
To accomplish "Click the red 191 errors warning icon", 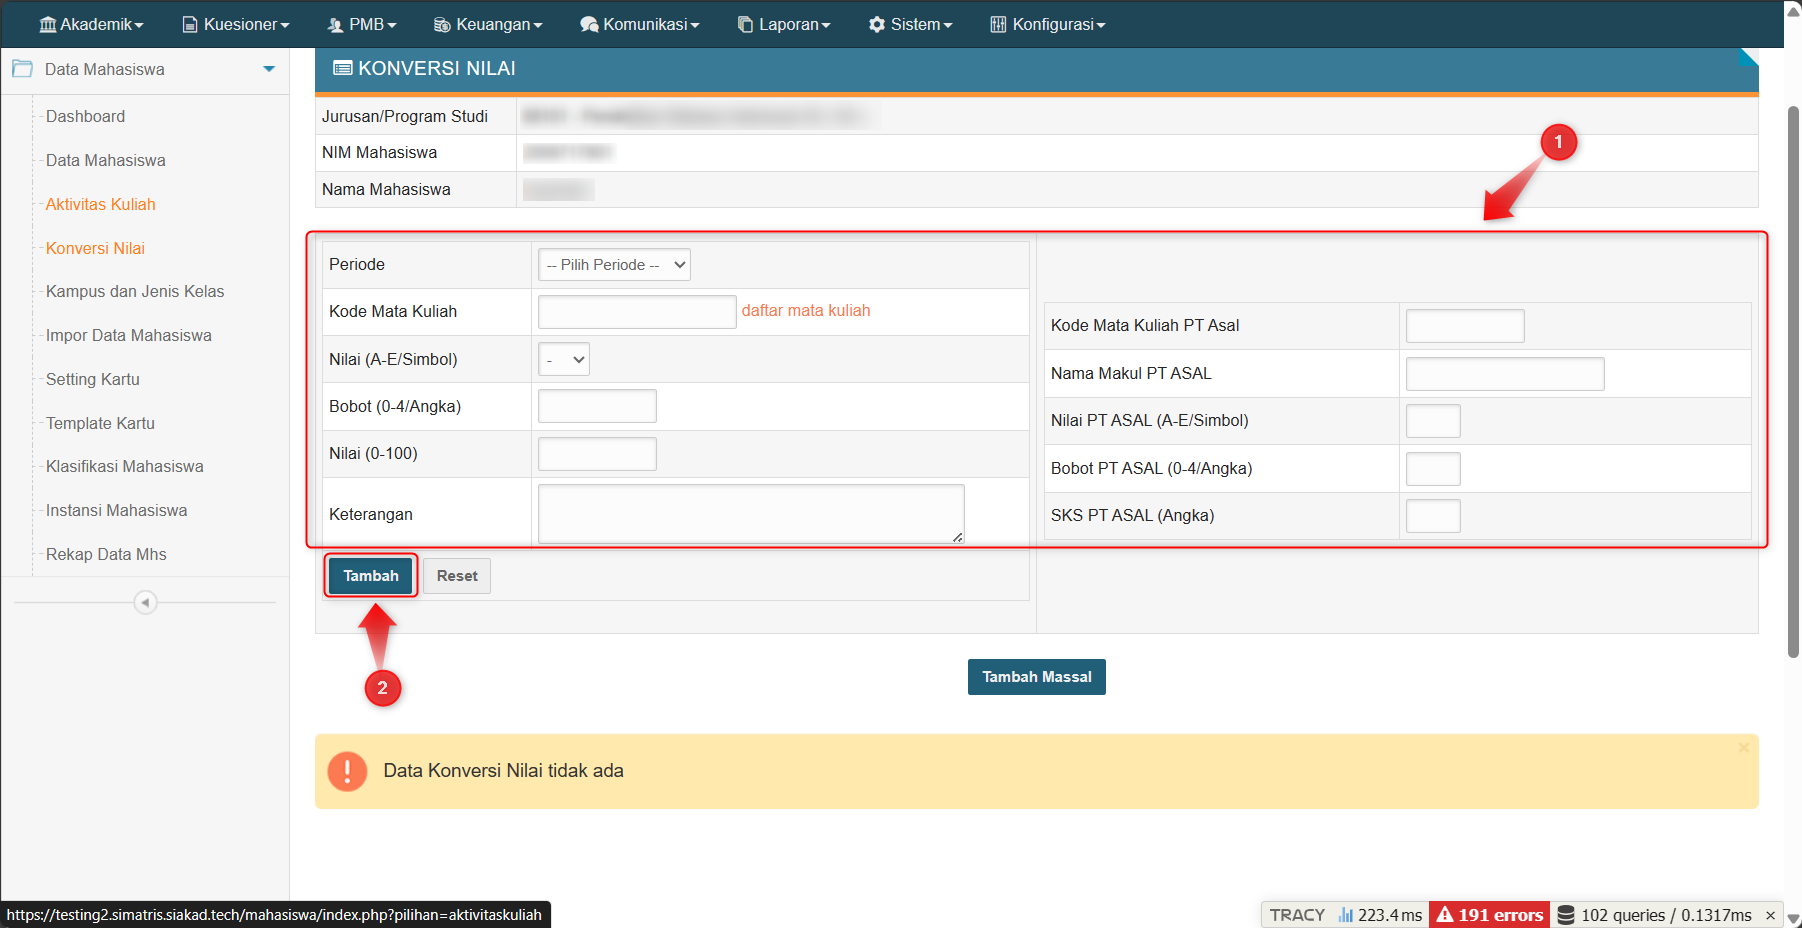I will click(x=1445, y=914).
